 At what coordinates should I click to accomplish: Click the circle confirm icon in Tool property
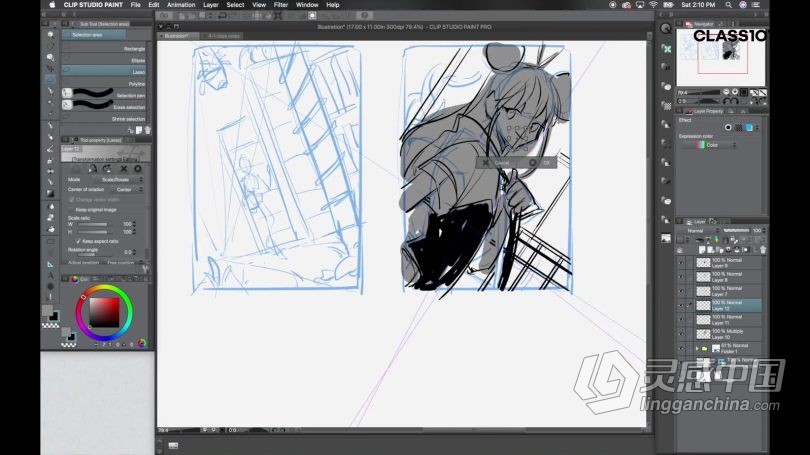[x=138, y=169]
